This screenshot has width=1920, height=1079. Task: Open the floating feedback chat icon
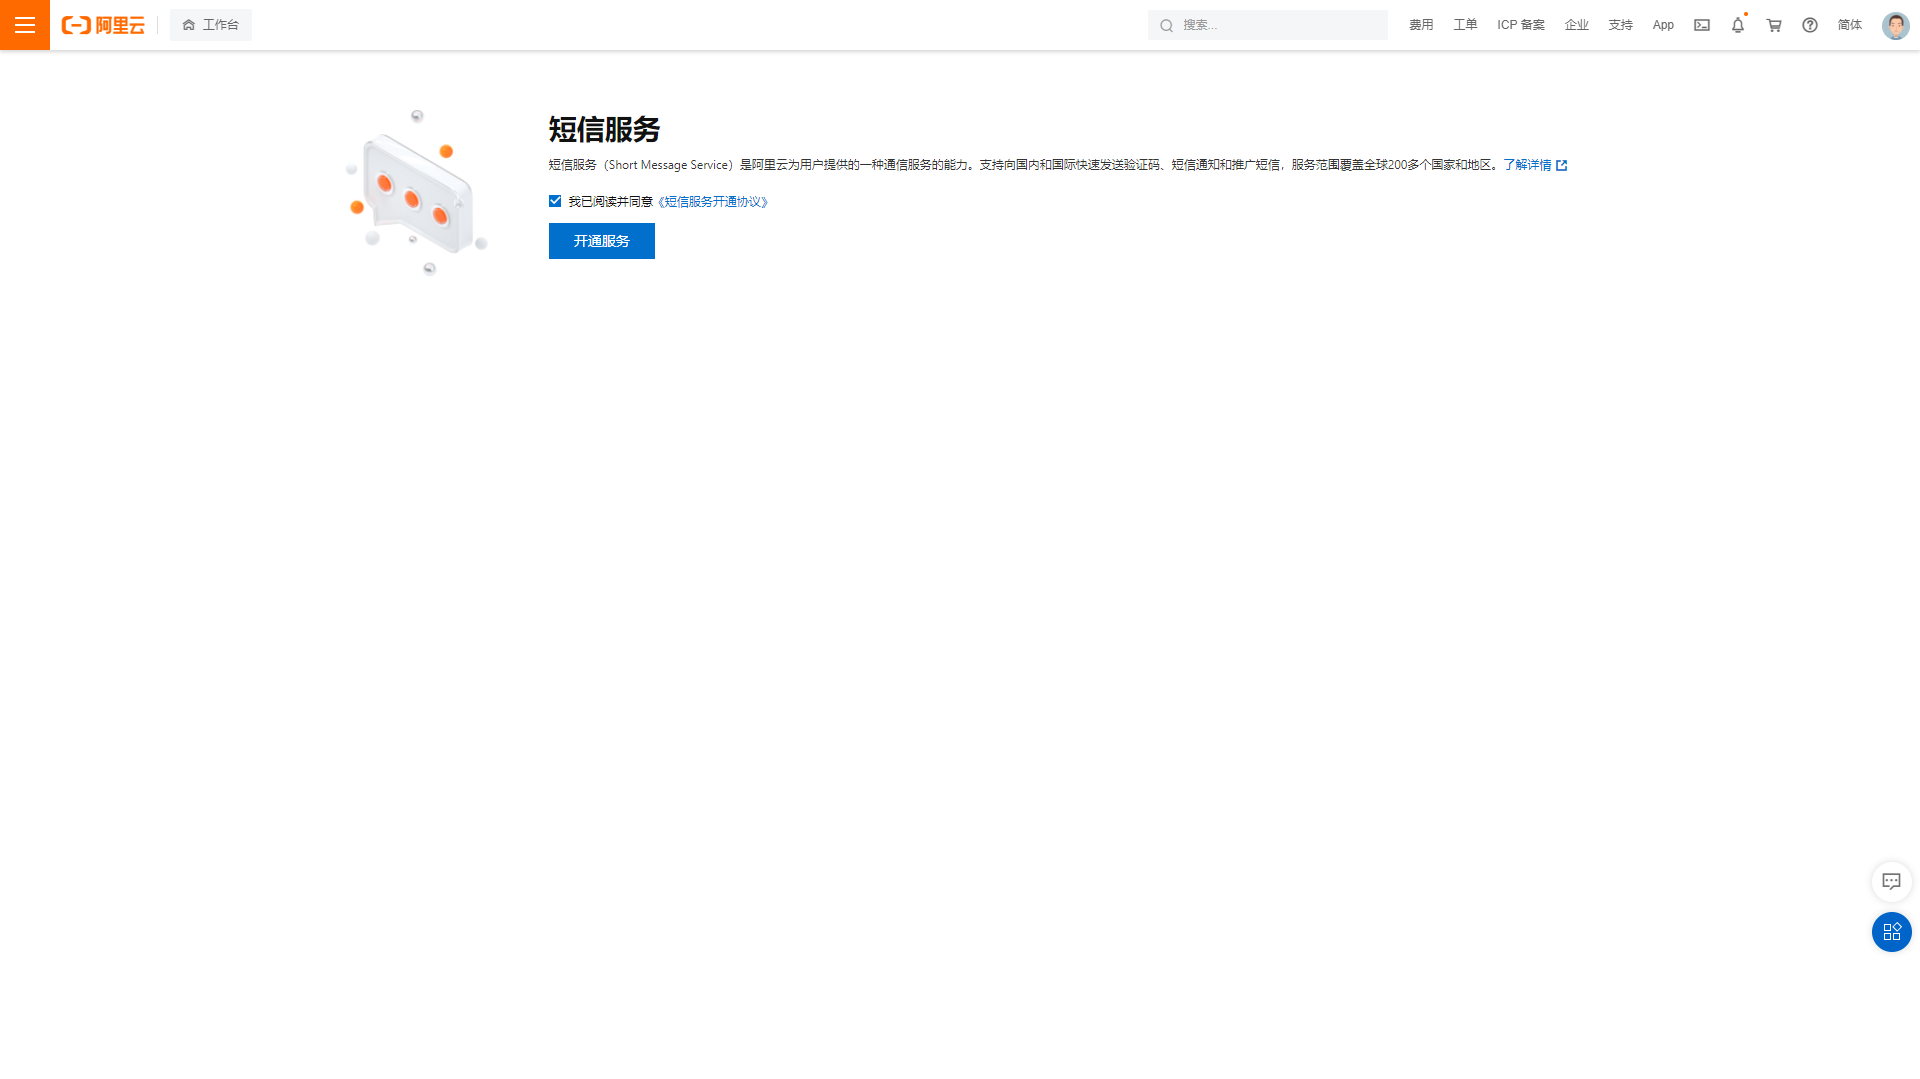pos(1892,881)
